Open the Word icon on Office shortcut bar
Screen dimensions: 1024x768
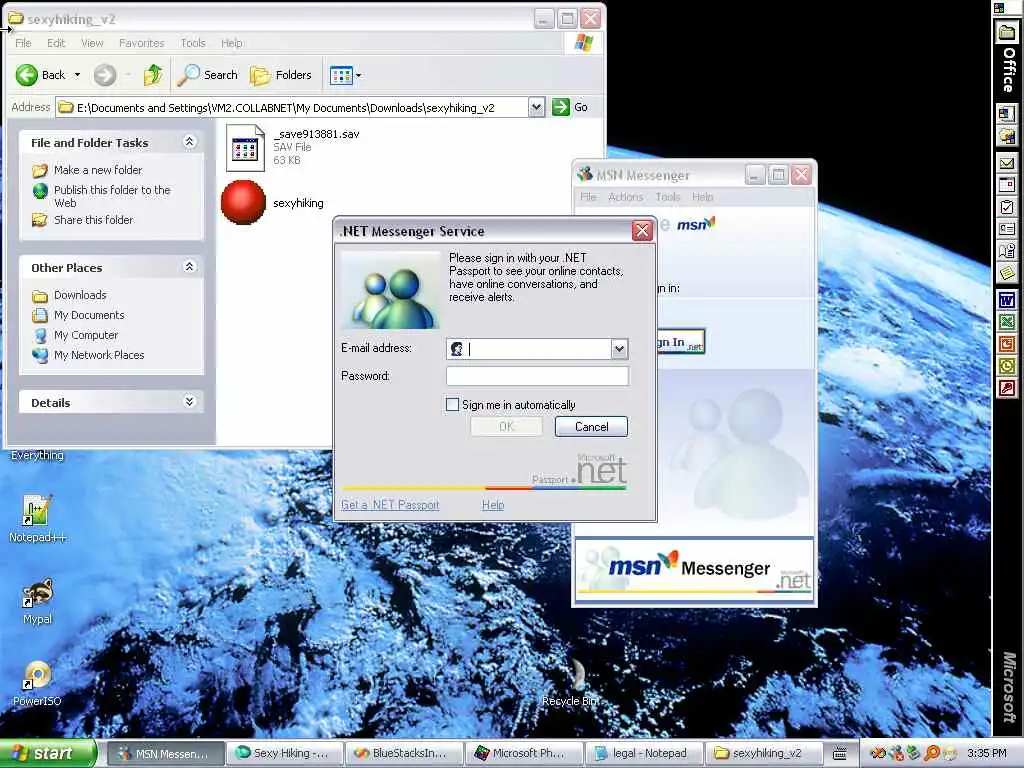pos(1007,301)
